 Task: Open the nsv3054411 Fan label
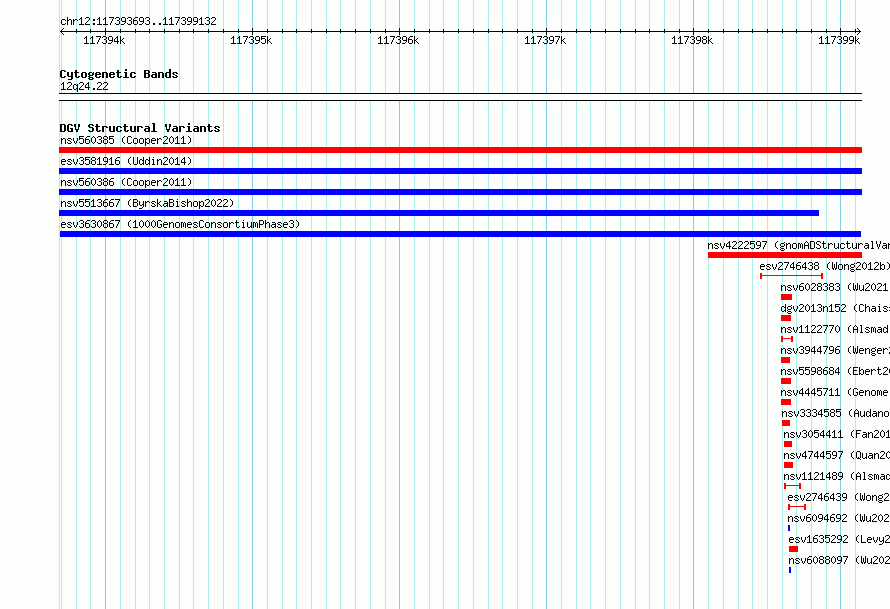click(837, 434)
